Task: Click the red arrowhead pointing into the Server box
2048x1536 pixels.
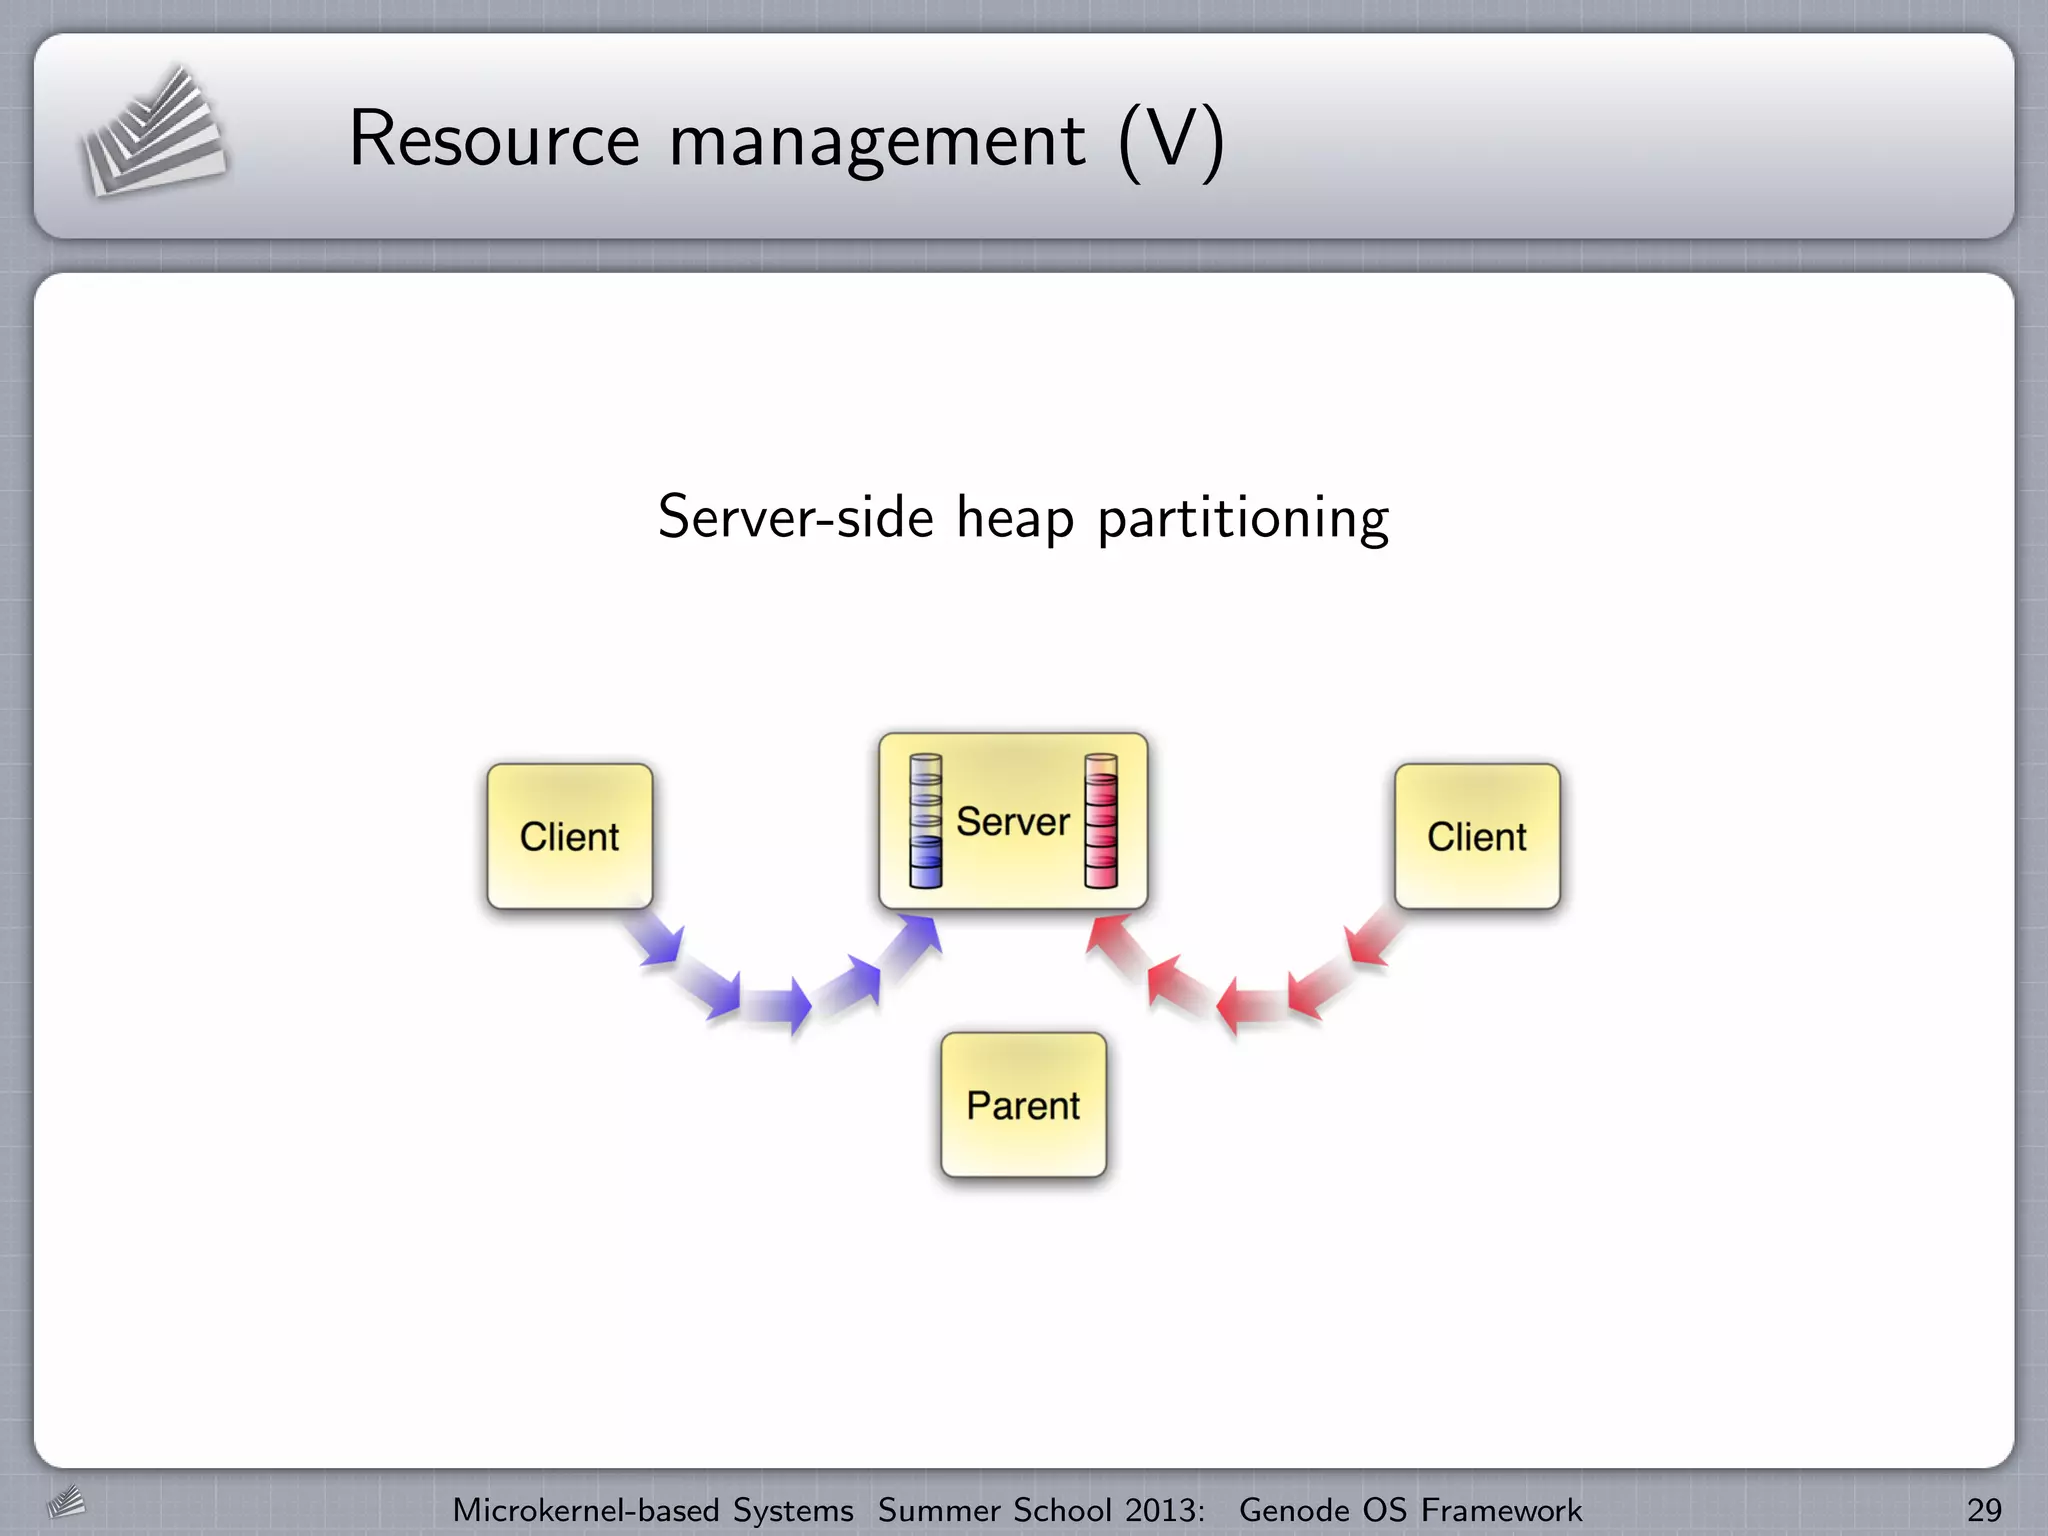Action: pos(1110,938)
